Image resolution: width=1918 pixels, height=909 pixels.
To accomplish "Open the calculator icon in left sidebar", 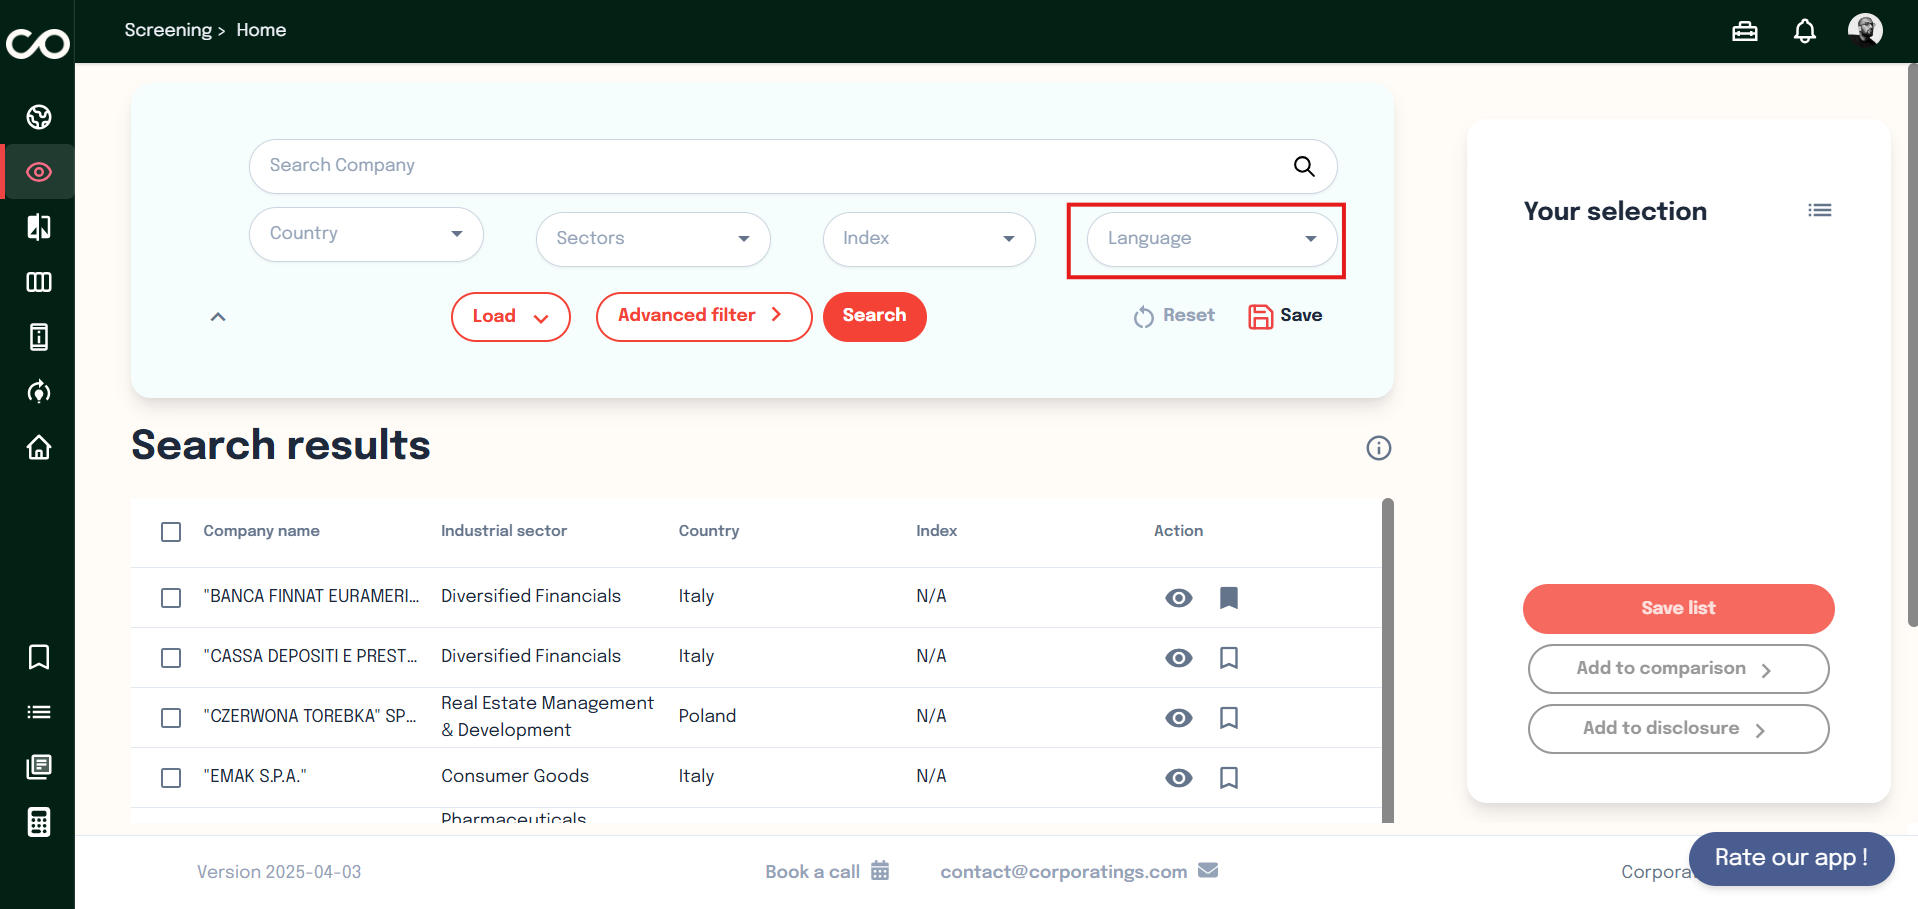I will 39,822.
